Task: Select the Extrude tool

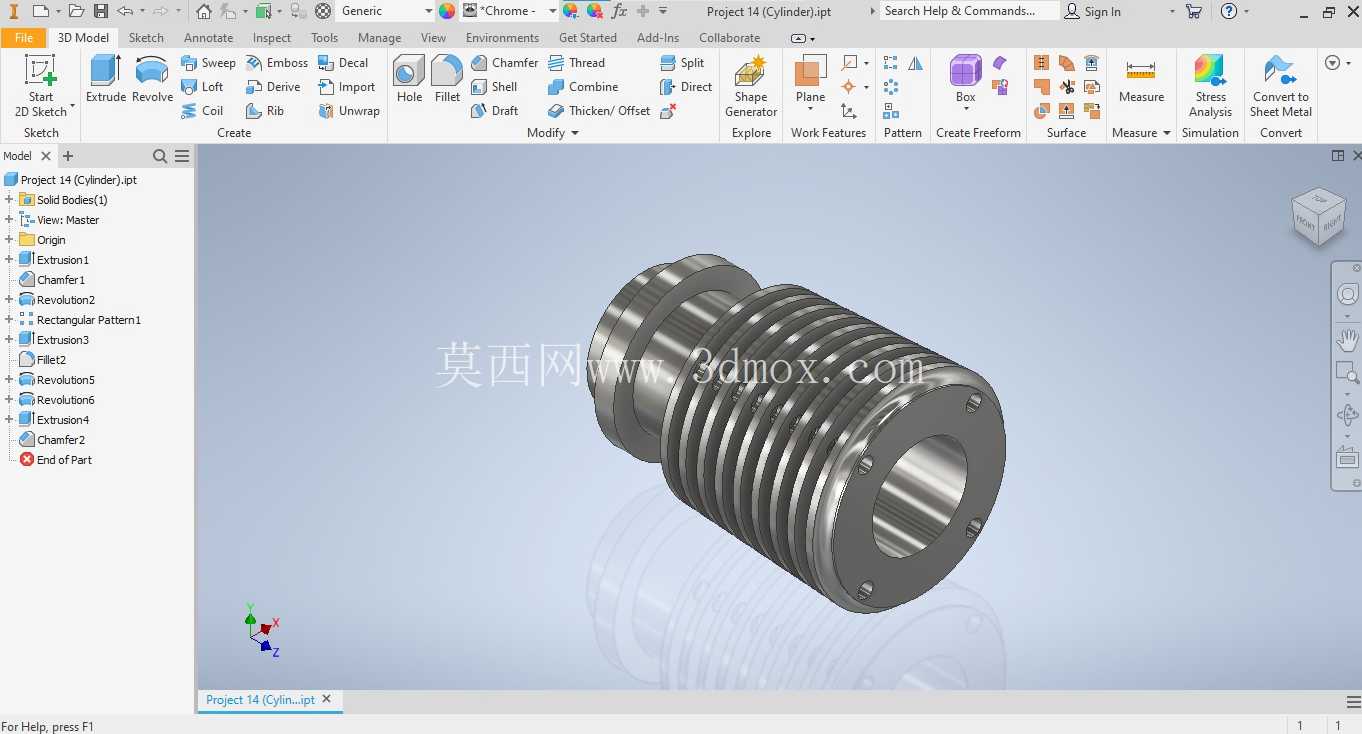Action: pyautogui.click(x=106, y=80)
